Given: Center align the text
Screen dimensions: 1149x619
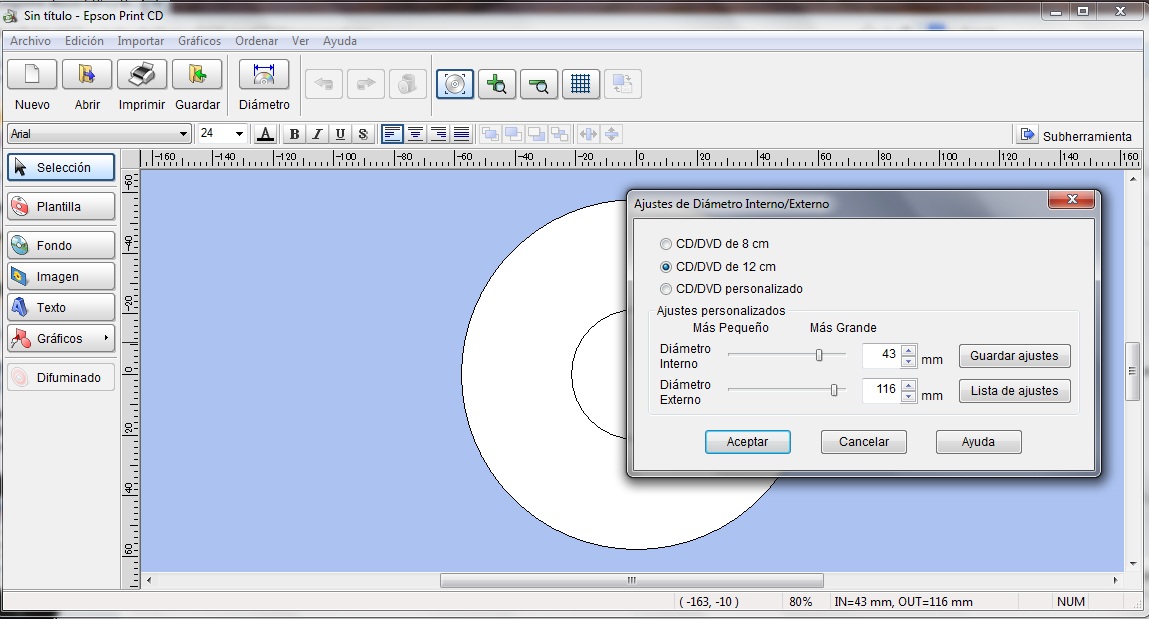Looking at the screenshot, I should coord(415,133).
